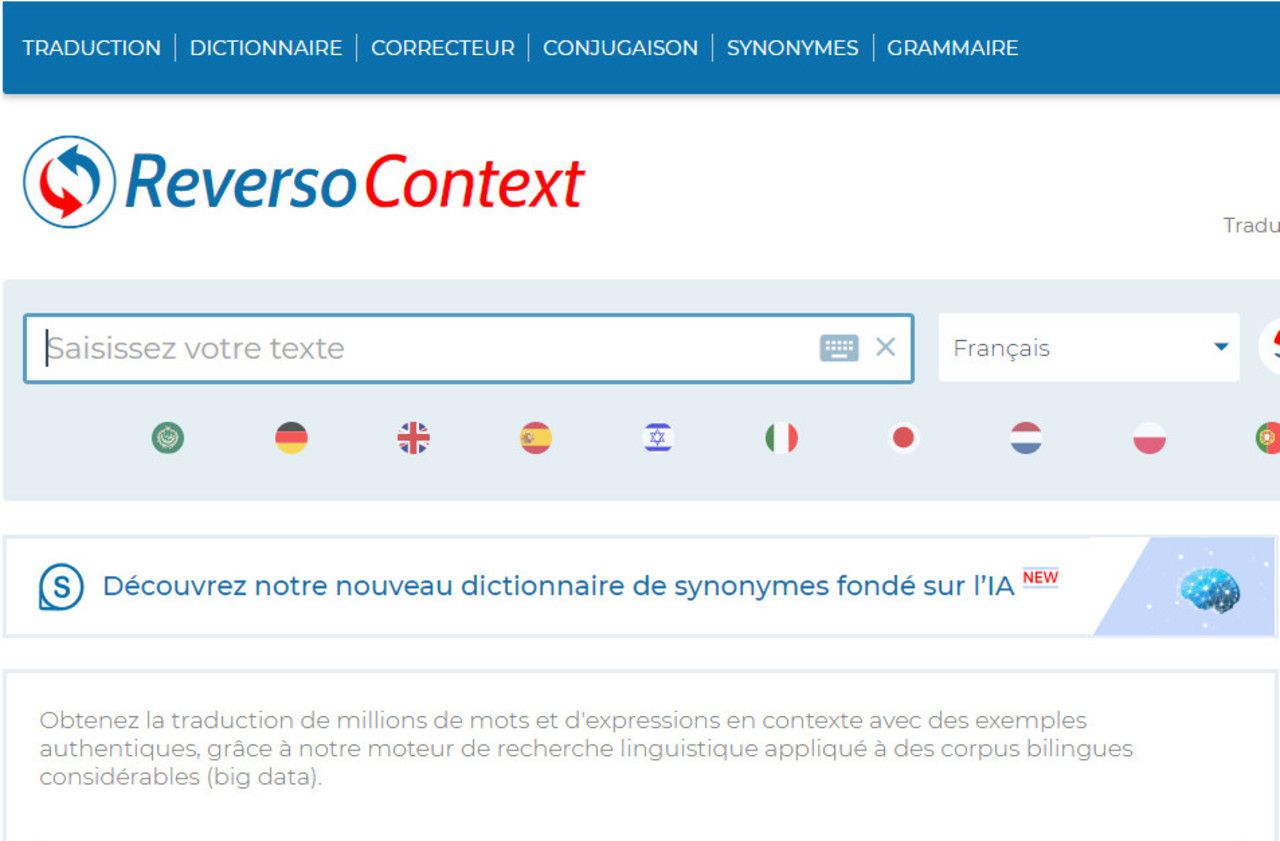Select the Dutch flag
Image resolution: width=1280 pixels, height=841 pixels.
[x=1026, y=438]
